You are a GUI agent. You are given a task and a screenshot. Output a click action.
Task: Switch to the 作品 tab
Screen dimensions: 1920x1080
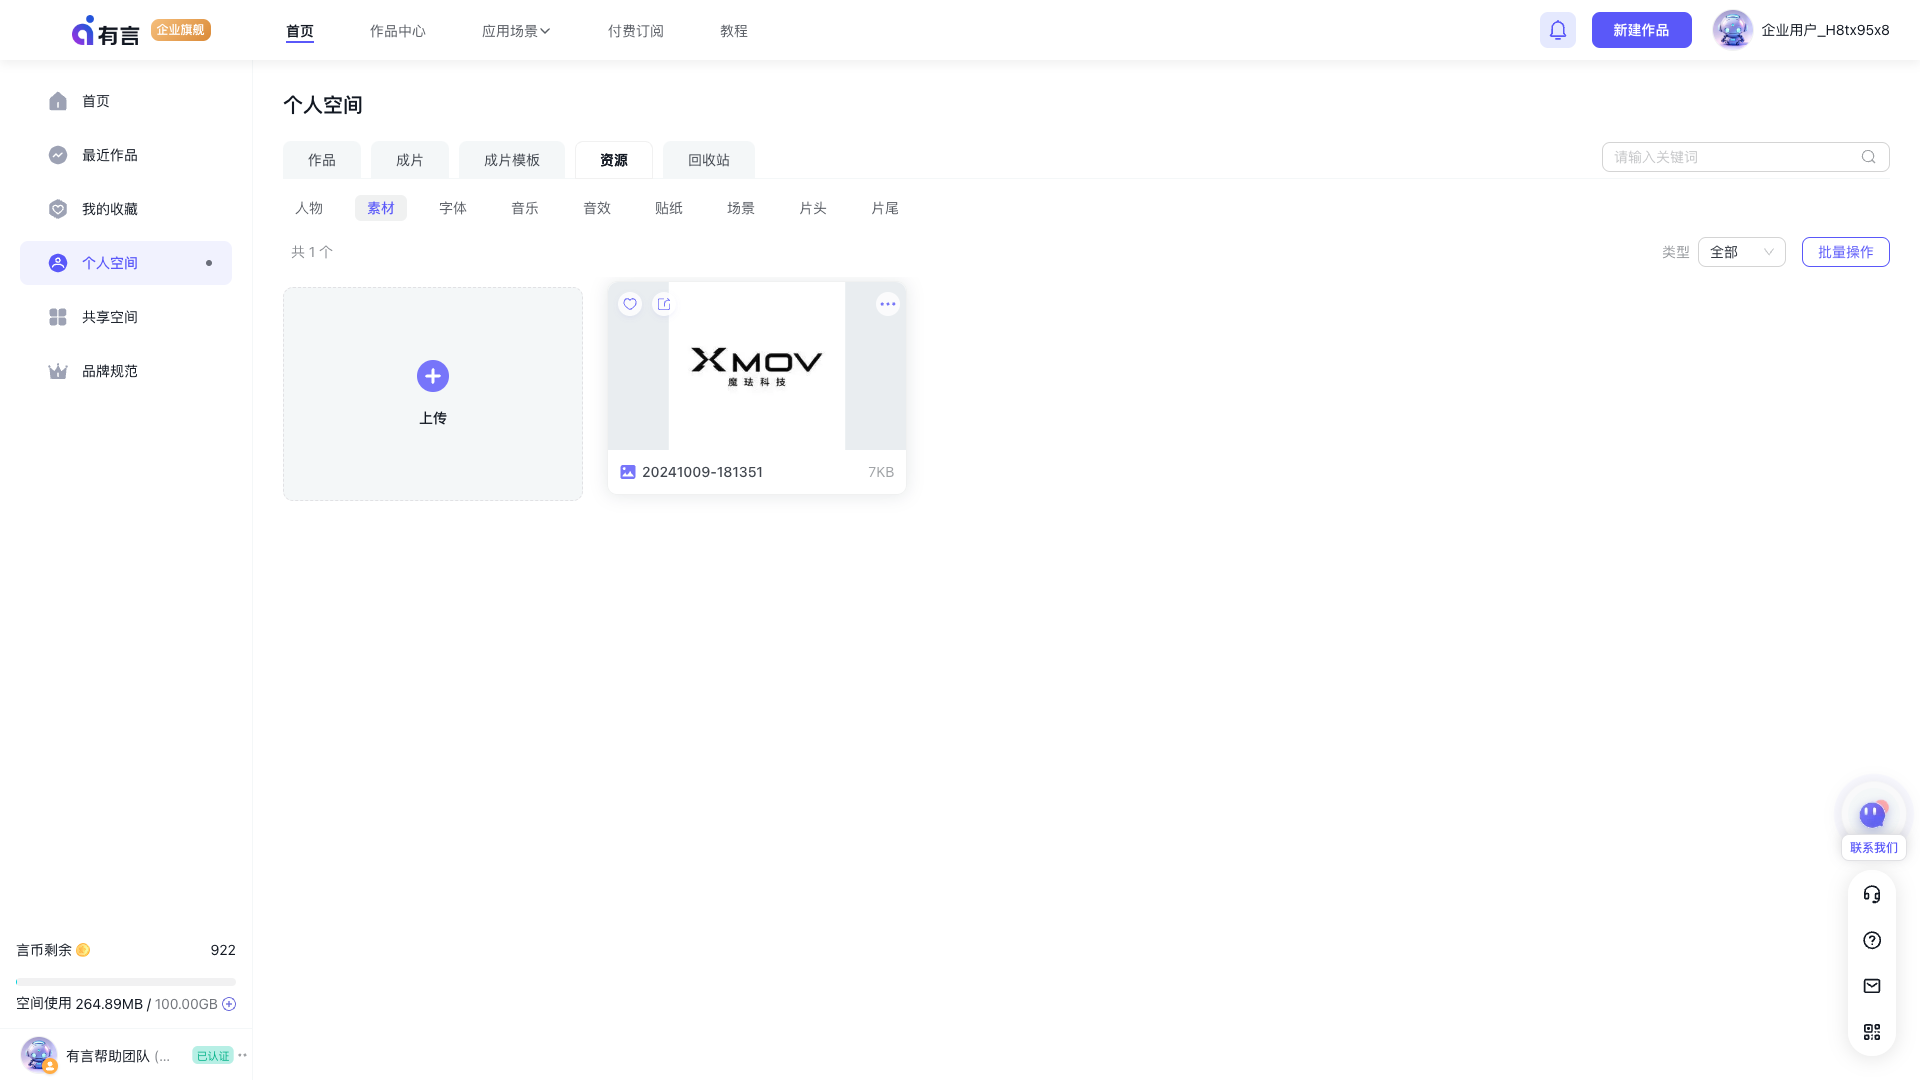click(322, 160)
